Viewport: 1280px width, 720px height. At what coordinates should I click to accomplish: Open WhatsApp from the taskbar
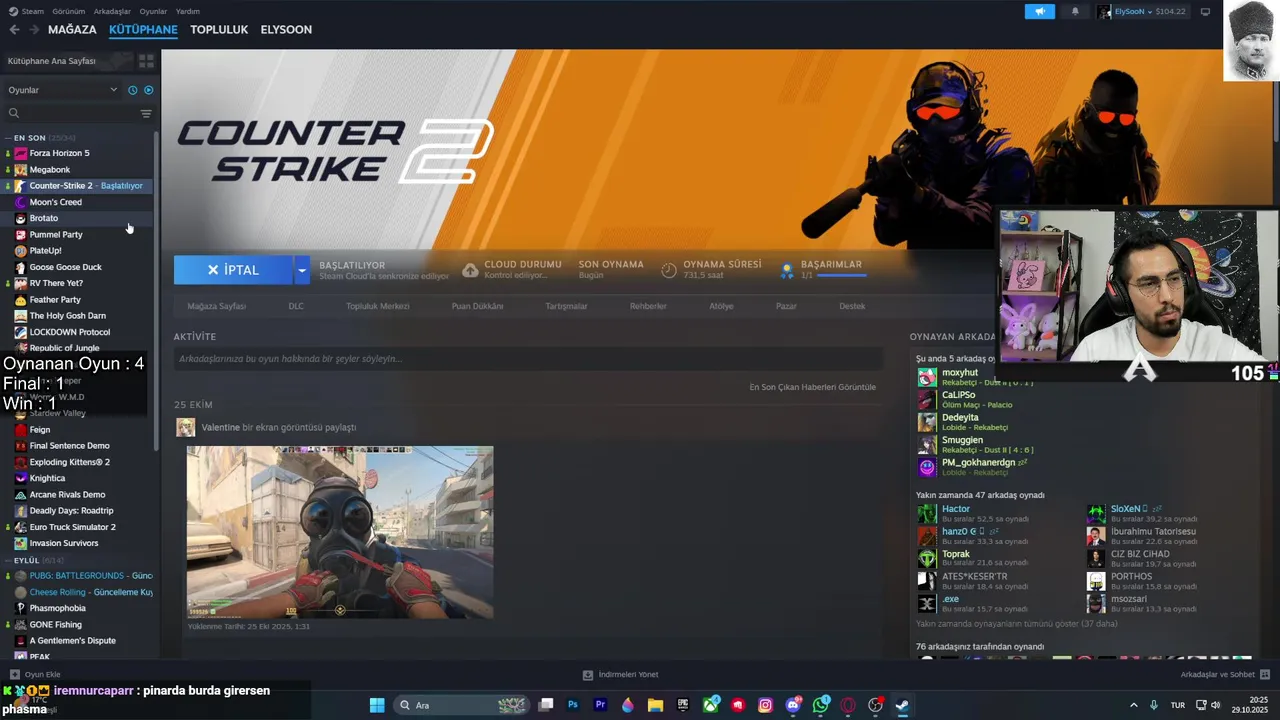pos(821,705)
